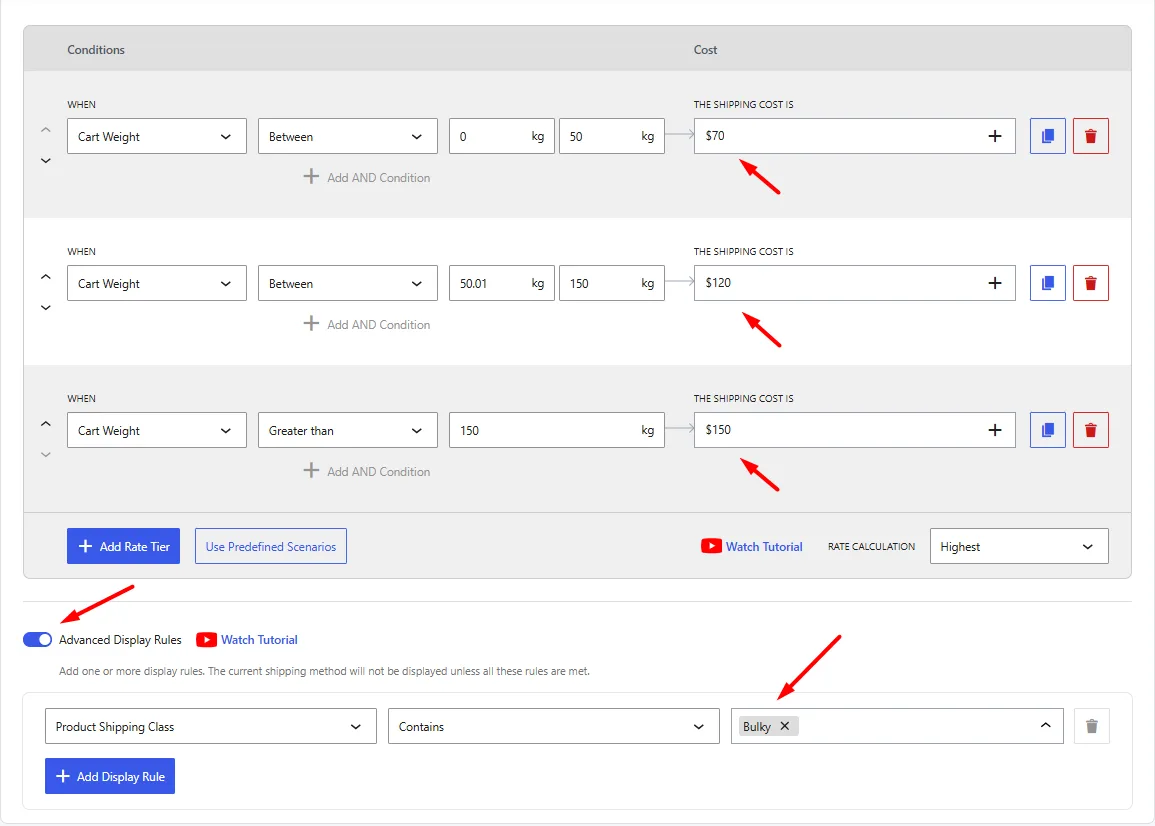
Task: Delete the $120 rate tier
Action: [x=1091, y=283]
